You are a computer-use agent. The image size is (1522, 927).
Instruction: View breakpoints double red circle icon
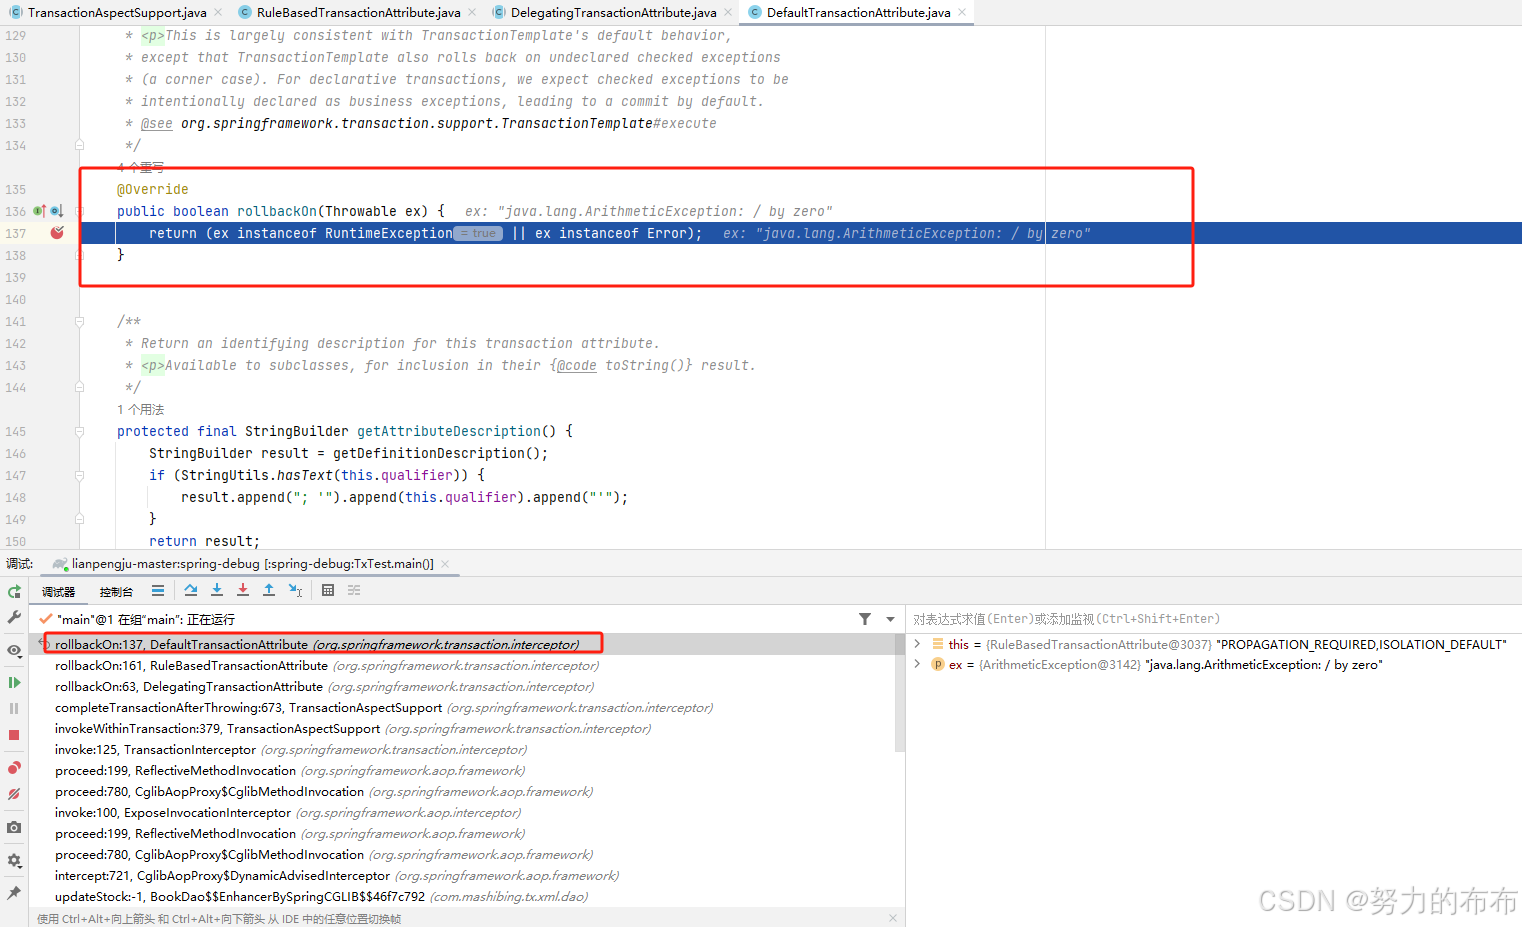click(14, 768)
